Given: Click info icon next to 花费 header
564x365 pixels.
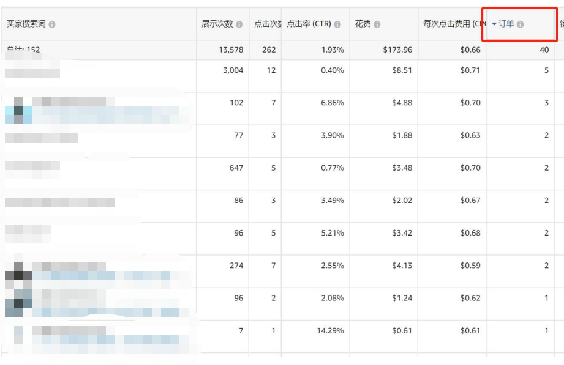Looking at the screenshot, I should coord(377,24).
